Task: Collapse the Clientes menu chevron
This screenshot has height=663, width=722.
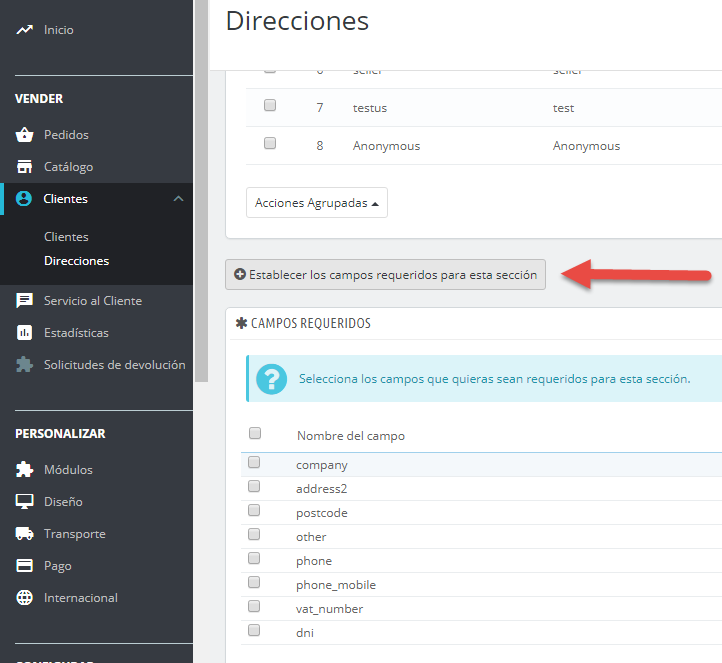Action: pos(178,199)
